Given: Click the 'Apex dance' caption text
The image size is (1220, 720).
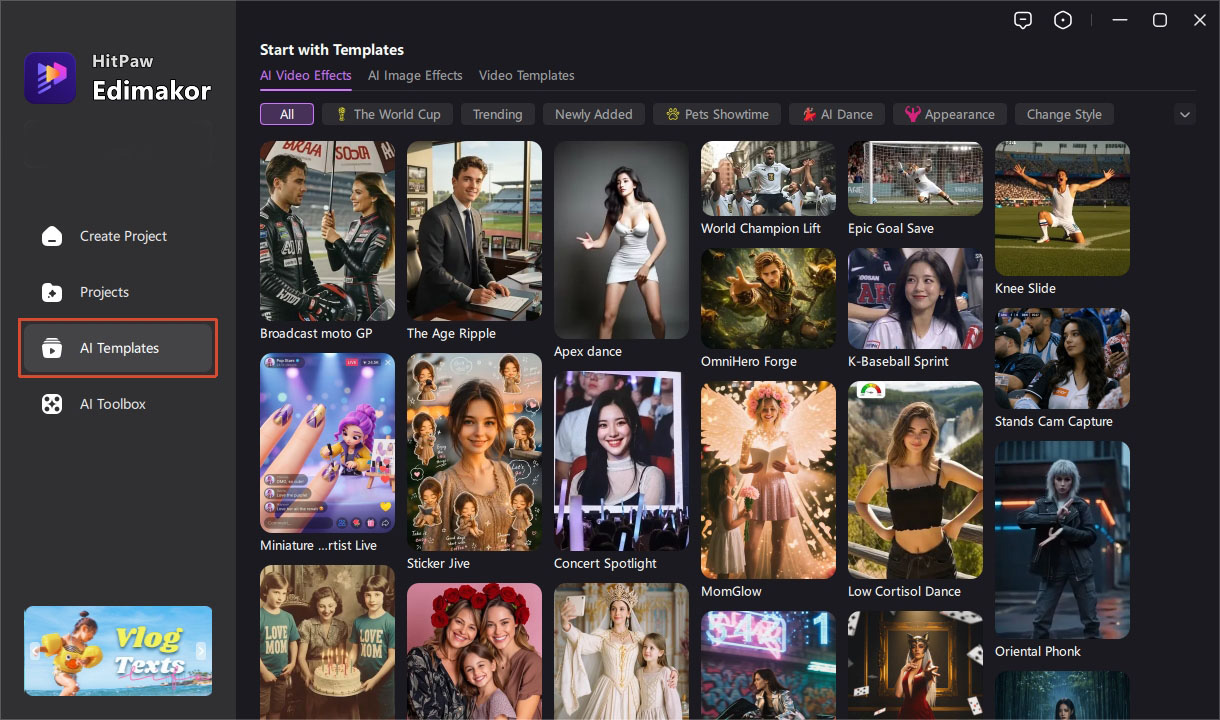Looking at the screenshot, I should 588,351.
